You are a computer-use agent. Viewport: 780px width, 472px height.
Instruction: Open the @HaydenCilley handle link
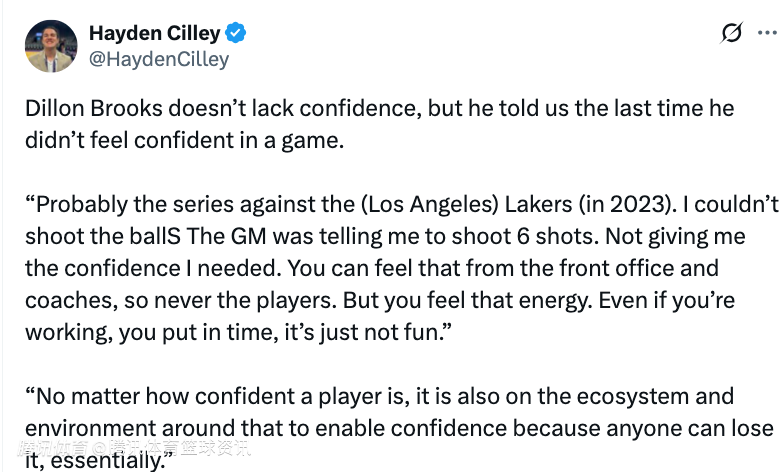point(159,59)
